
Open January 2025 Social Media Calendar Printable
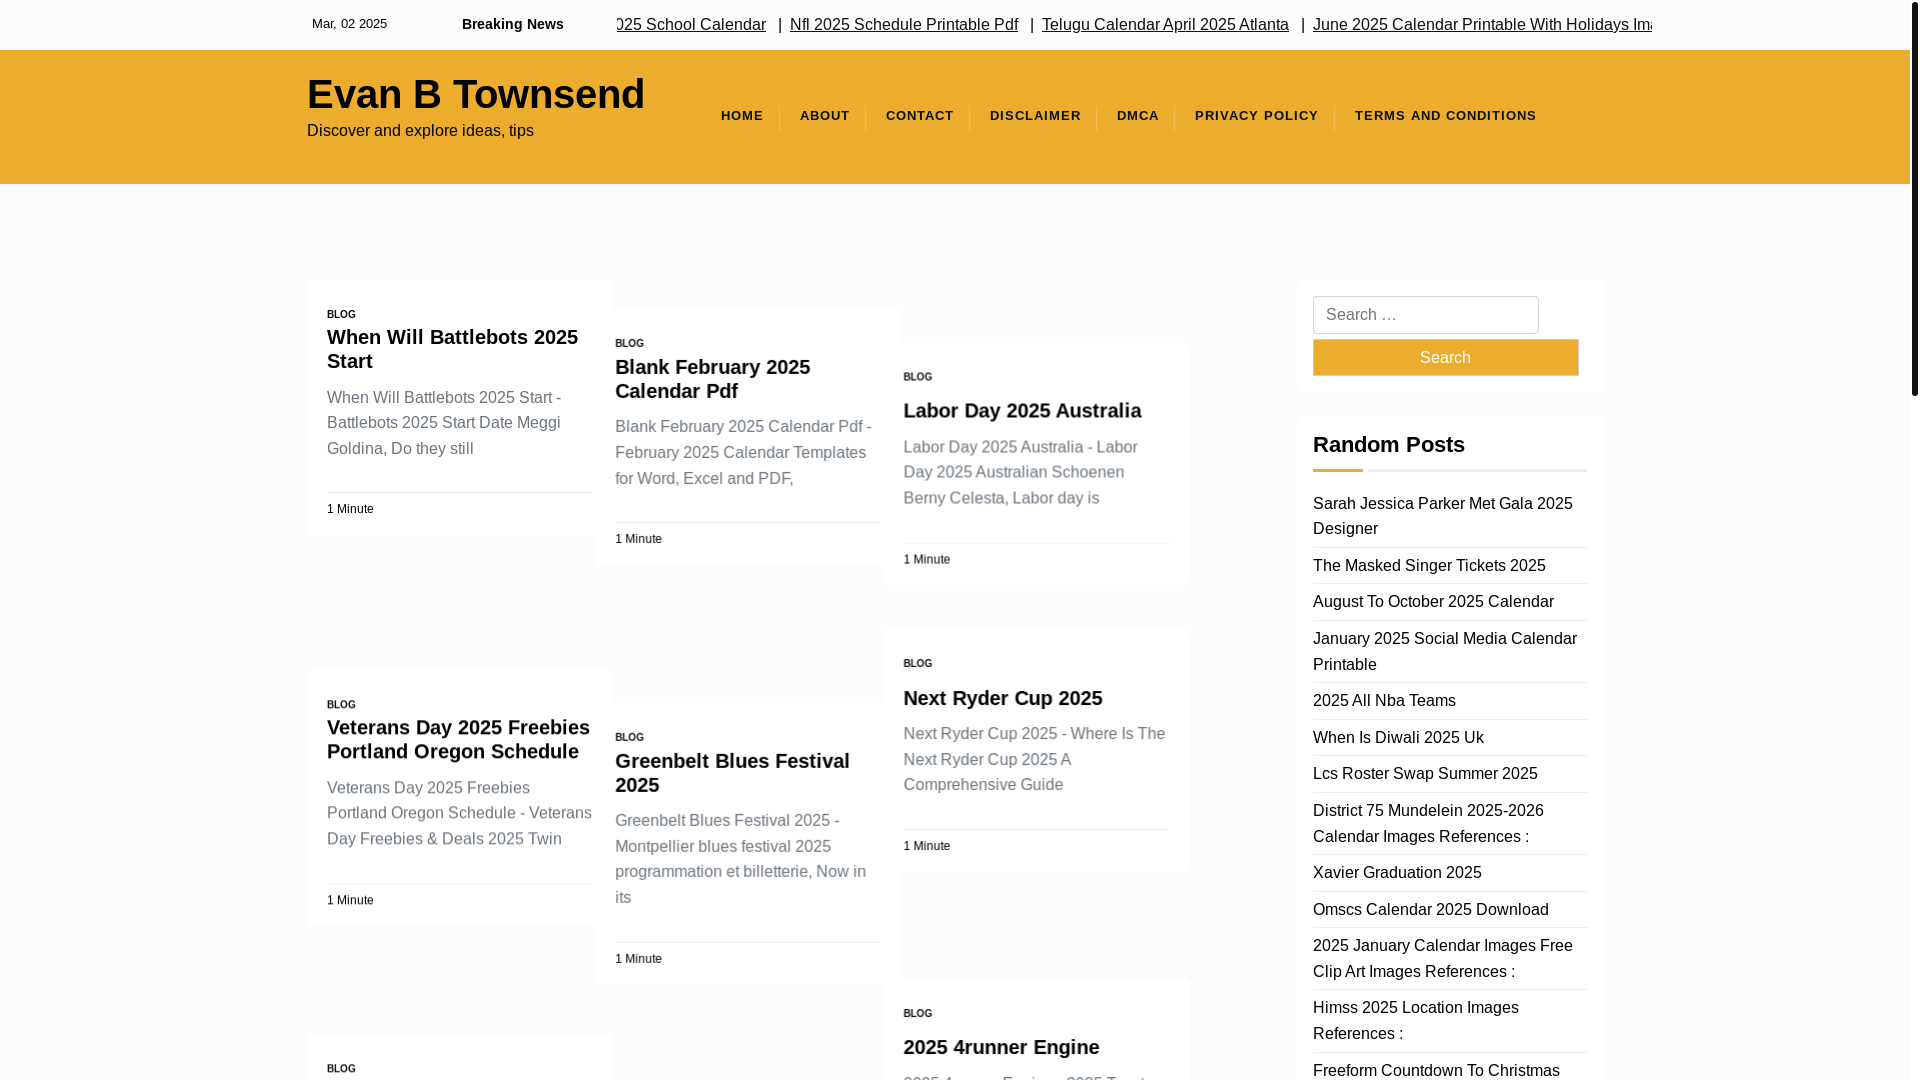pyautogui.click(x=1444, y=651)
